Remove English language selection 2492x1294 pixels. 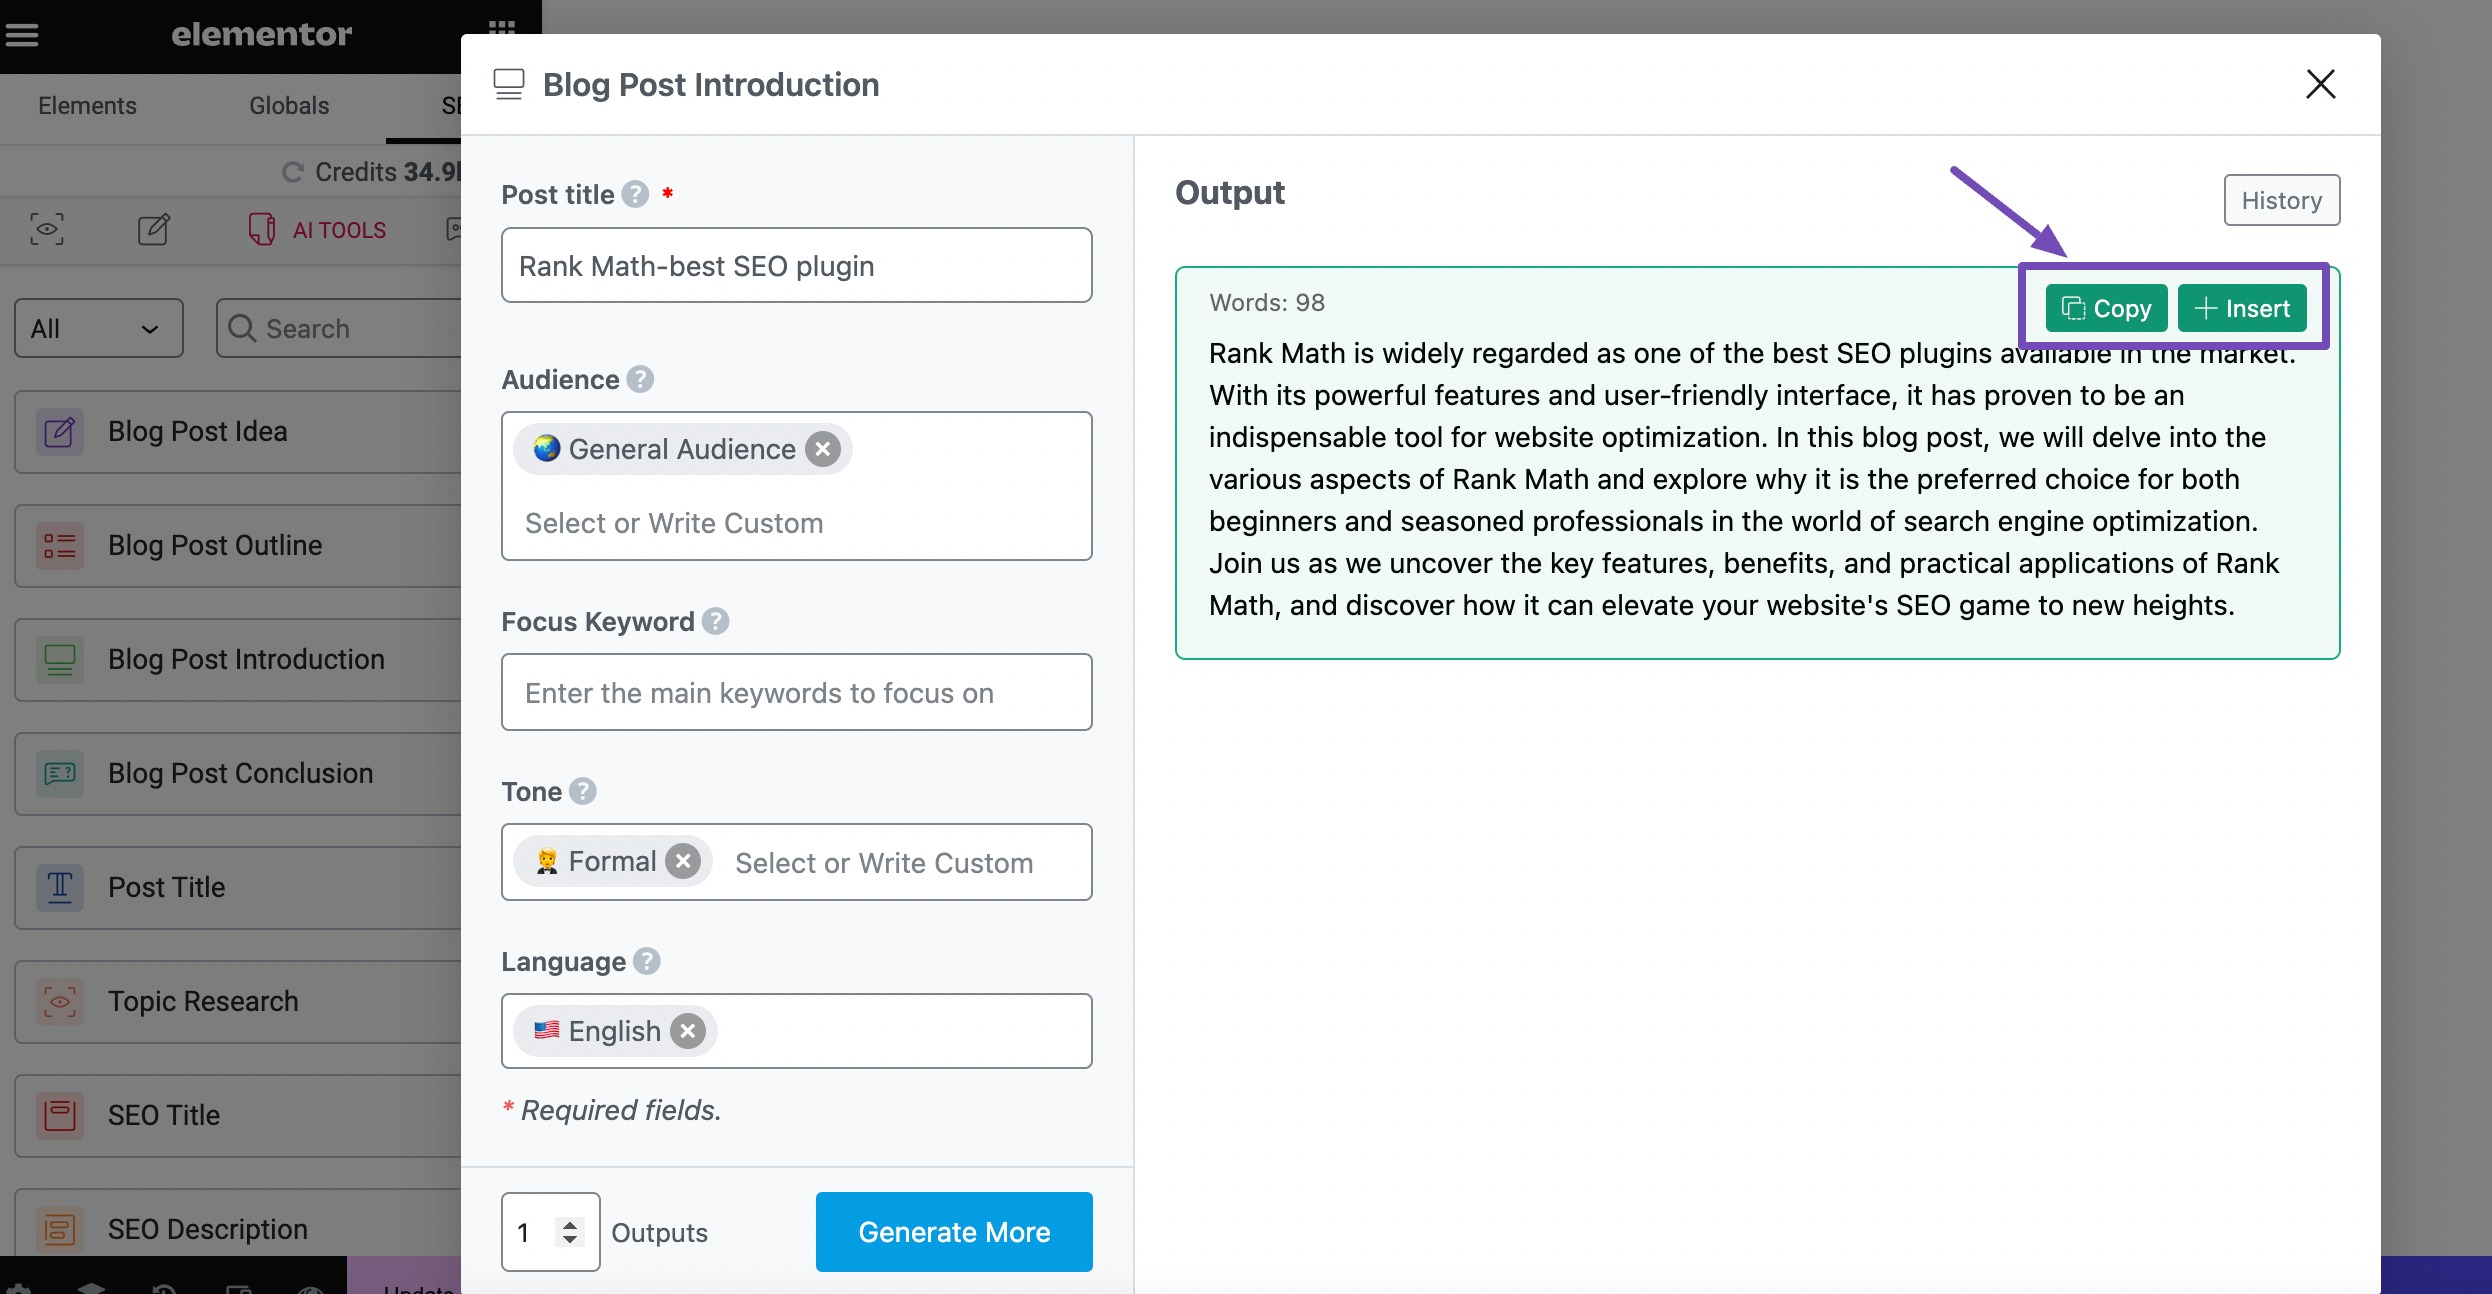689,1030
